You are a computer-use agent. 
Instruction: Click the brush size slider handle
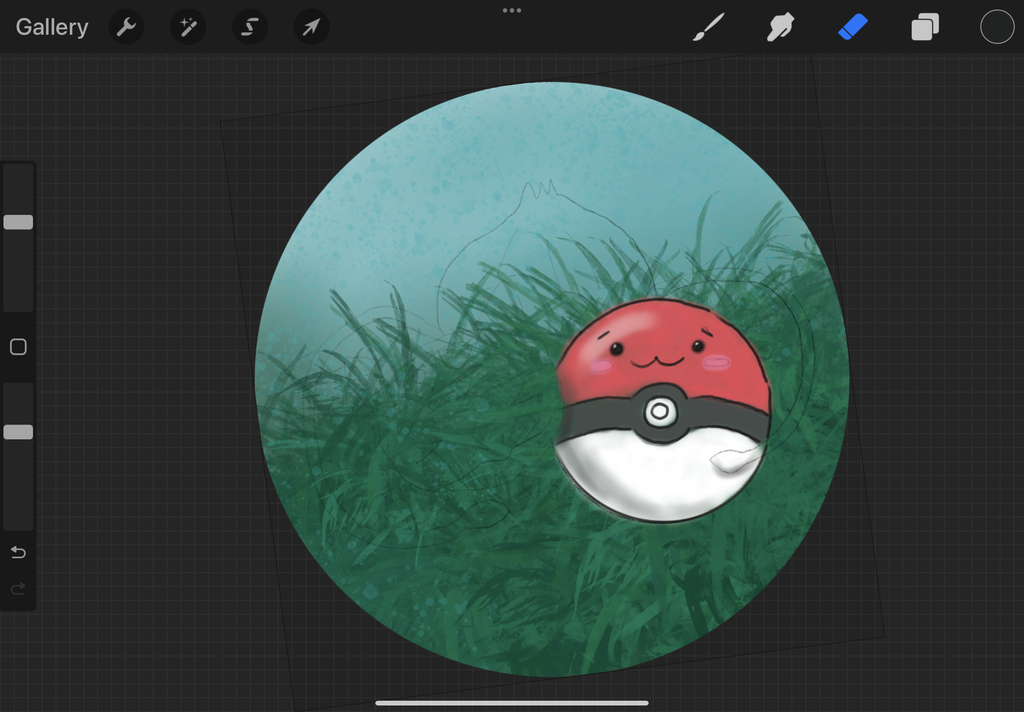pos(18,222)
